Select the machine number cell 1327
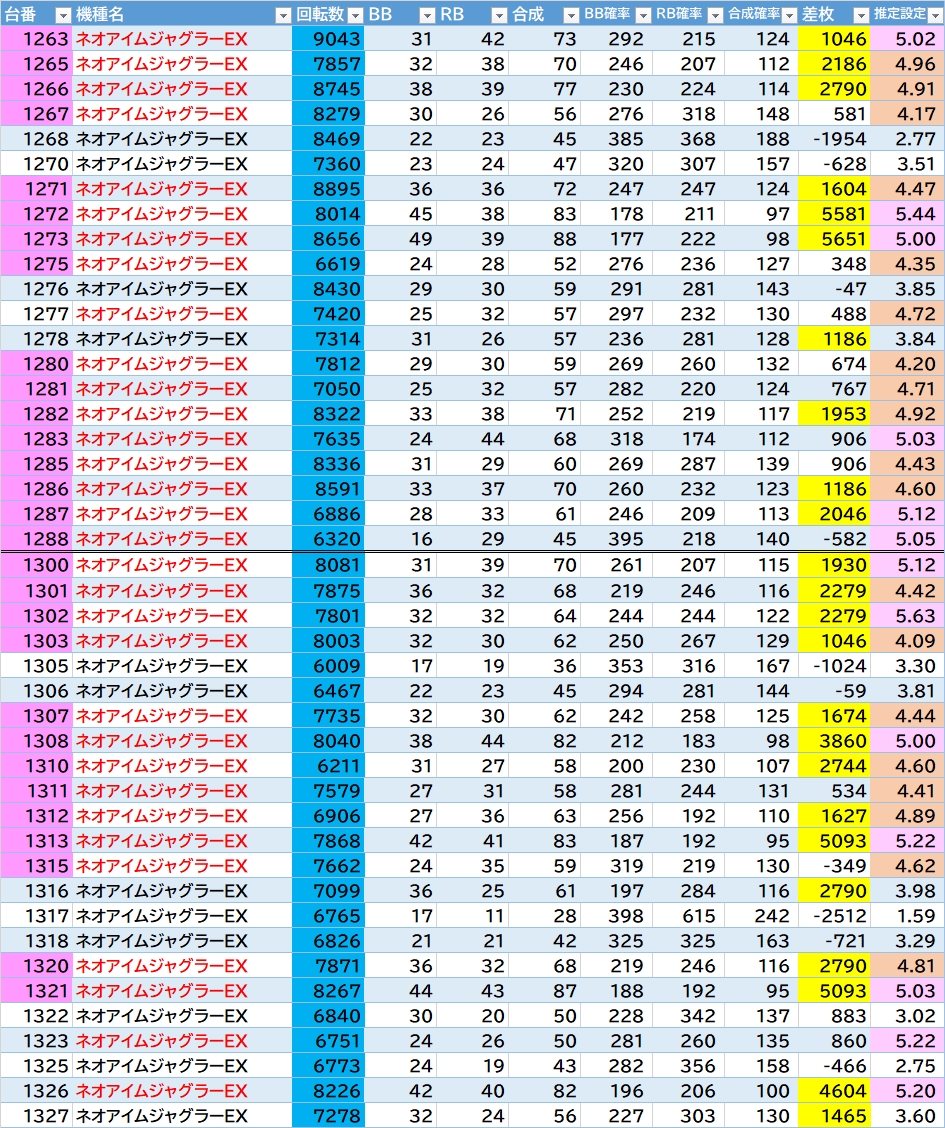This screenshot has height=1128, width=945. 37,1116
